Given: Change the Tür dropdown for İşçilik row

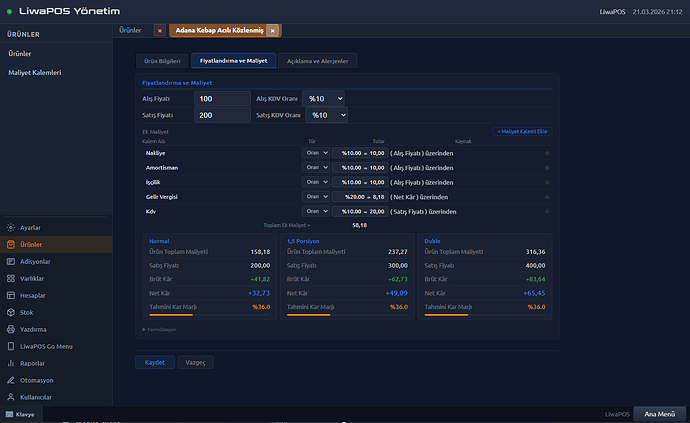Looking at the screenshot, I should click(x=316, y=182).
